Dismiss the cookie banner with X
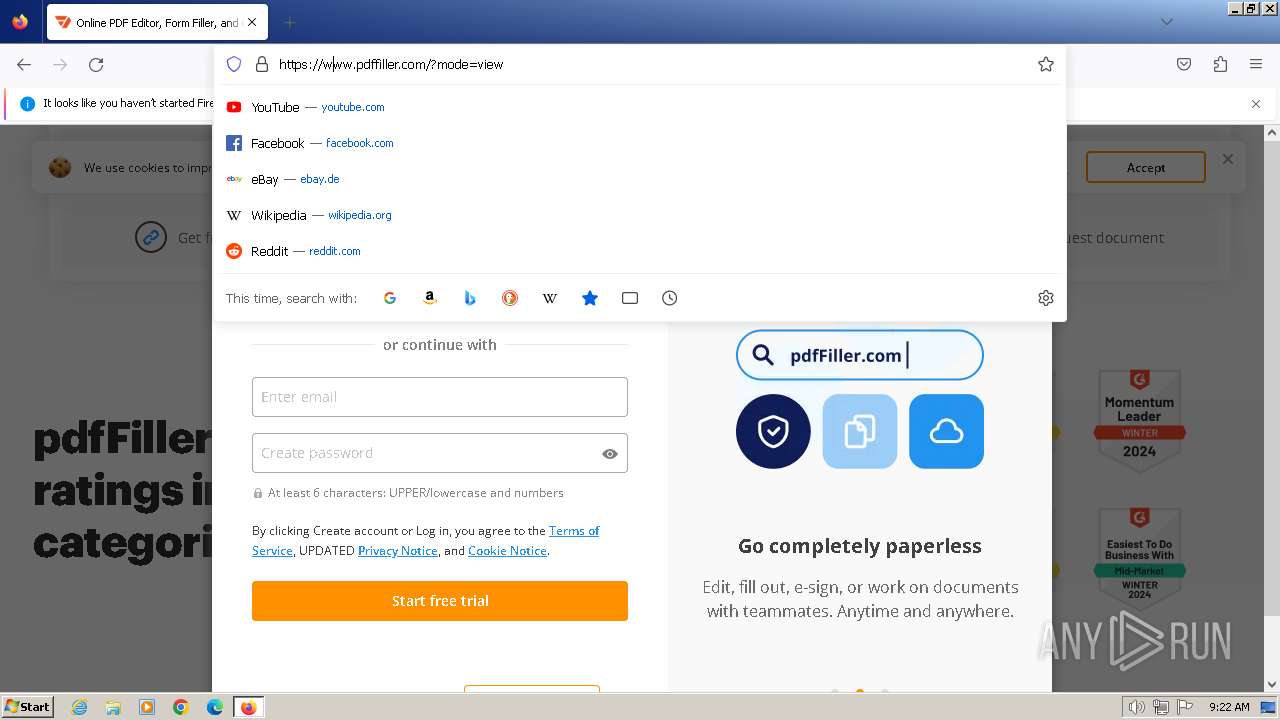Image resolution: width=1280 pixels, height=720 pixels. [1228, 159]
